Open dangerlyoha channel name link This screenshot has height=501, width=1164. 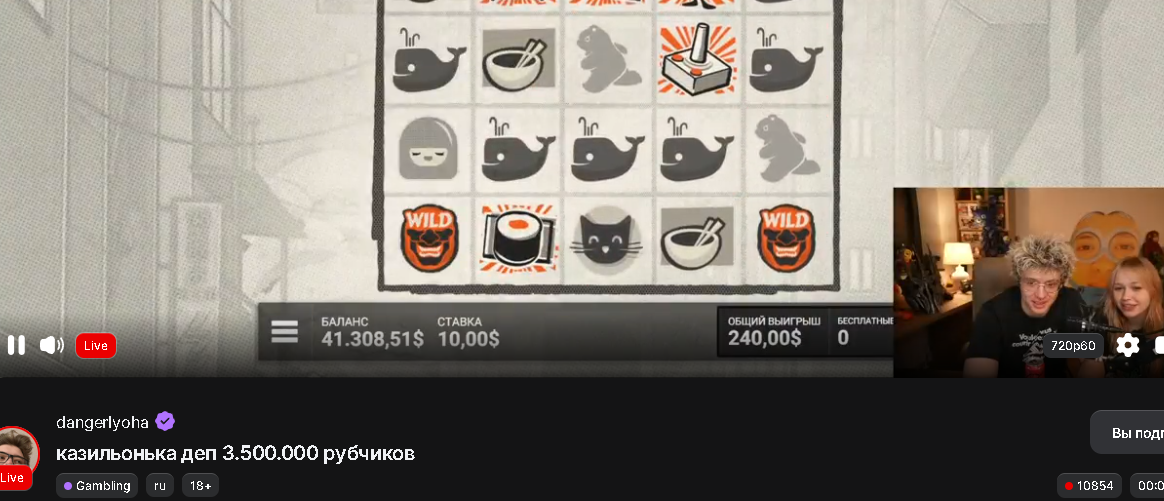coord(102,422)
